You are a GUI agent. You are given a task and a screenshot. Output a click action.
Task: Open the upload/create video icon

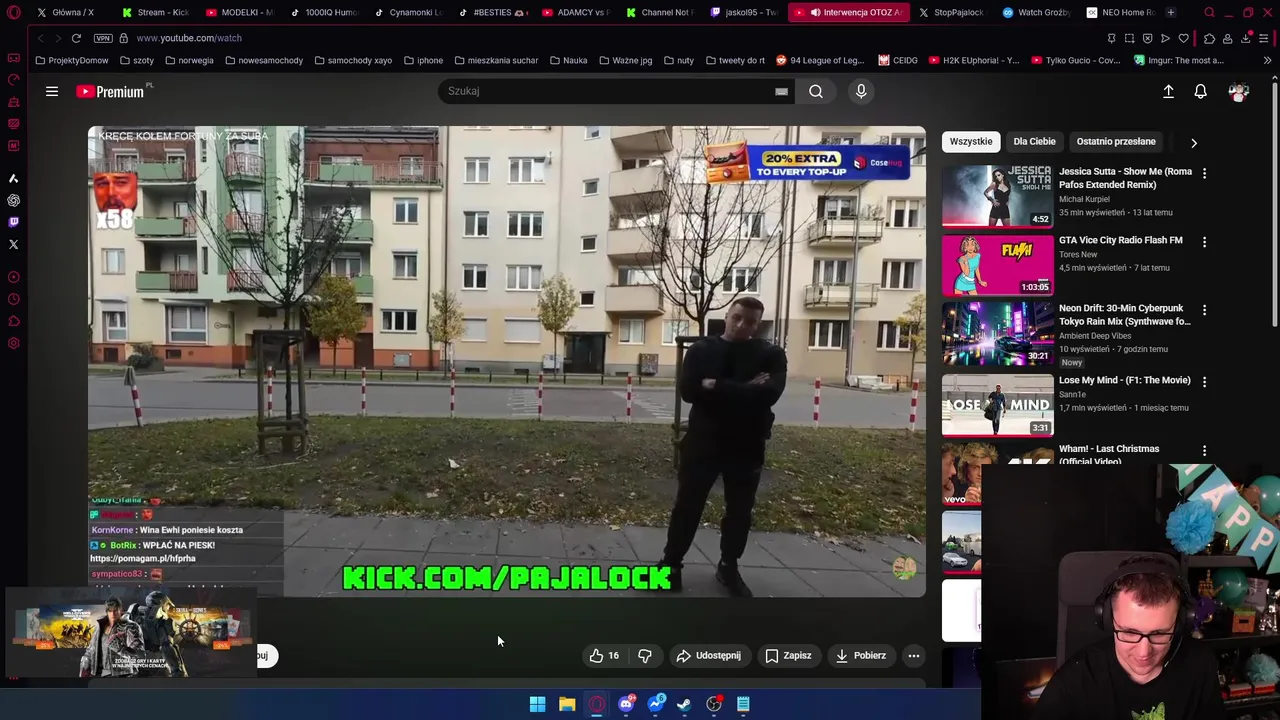coord(1168,92)
